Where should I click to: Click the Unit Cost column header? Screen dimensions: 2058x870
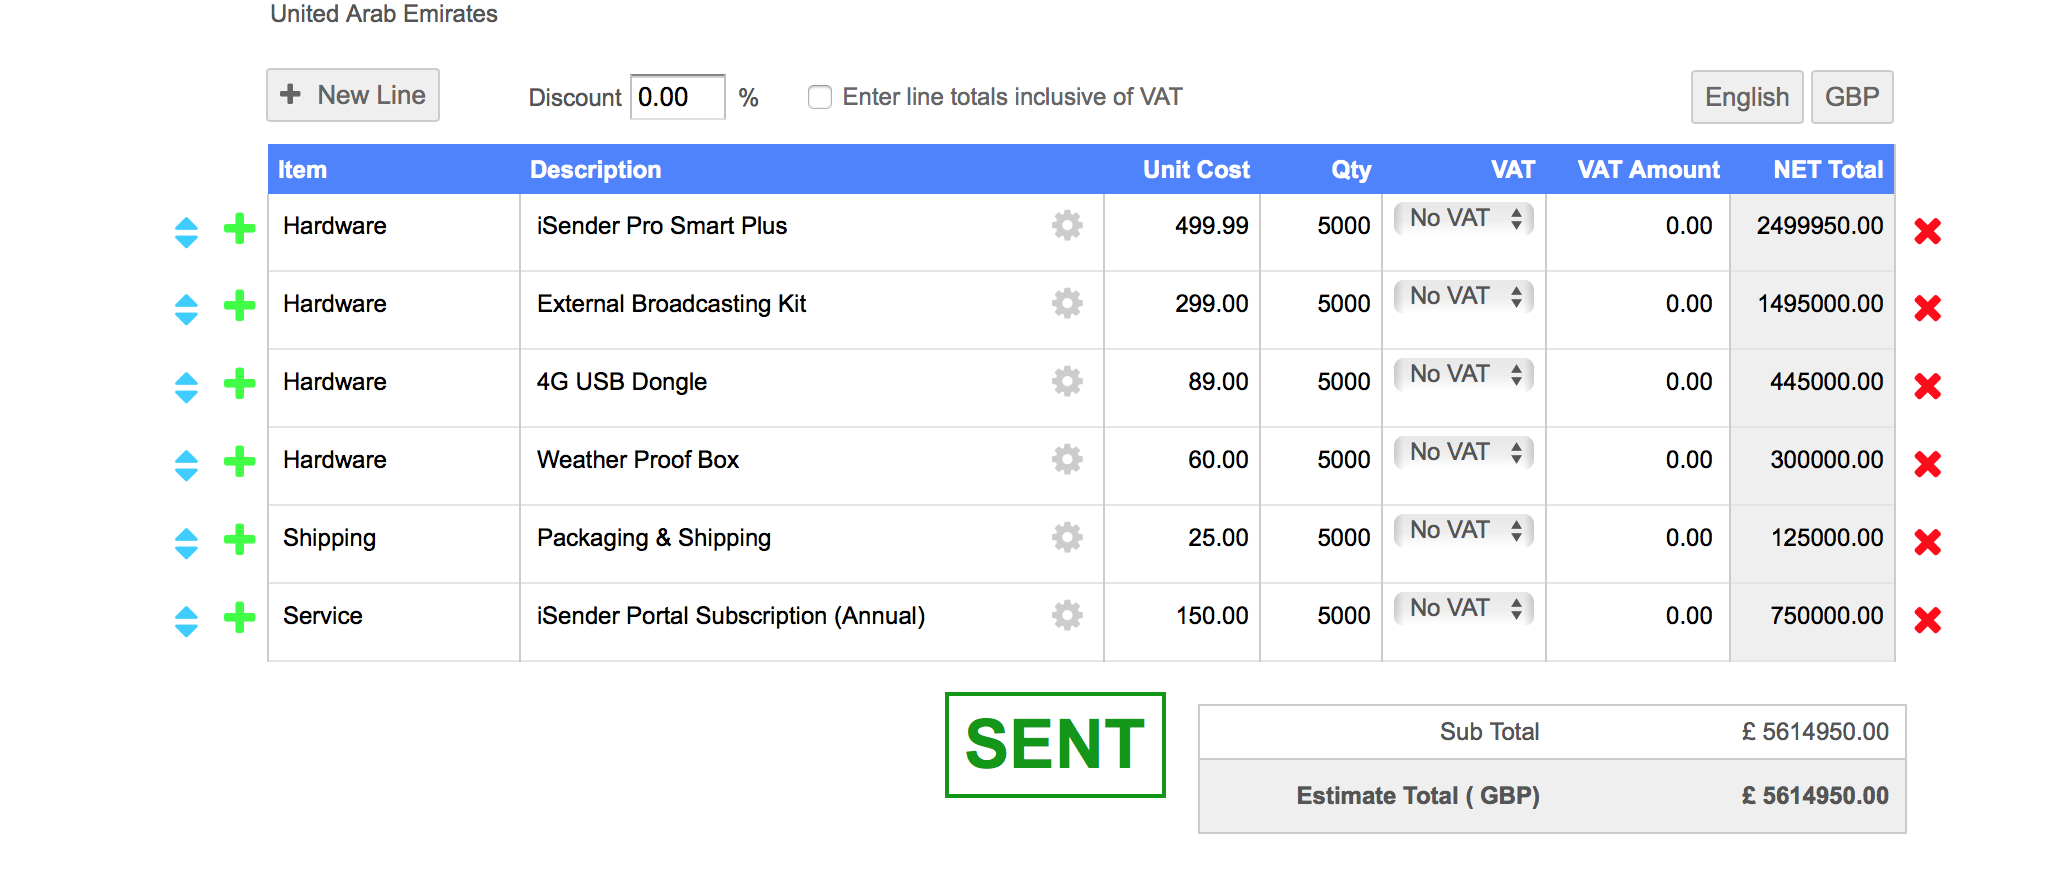coord(1196,170)
